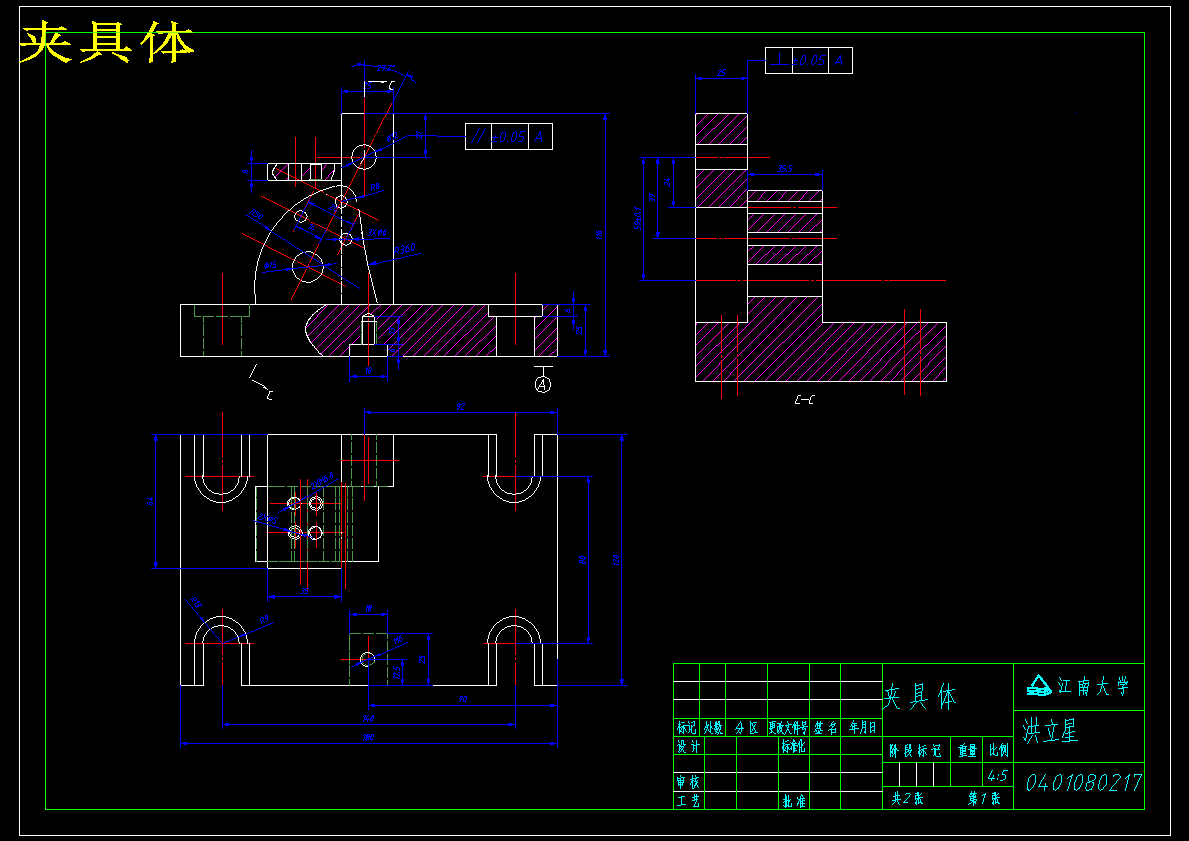The width and height of the screenshot is (1189, 841).
Task: Select the R8 radius dimension
Action: coord(375,187)
